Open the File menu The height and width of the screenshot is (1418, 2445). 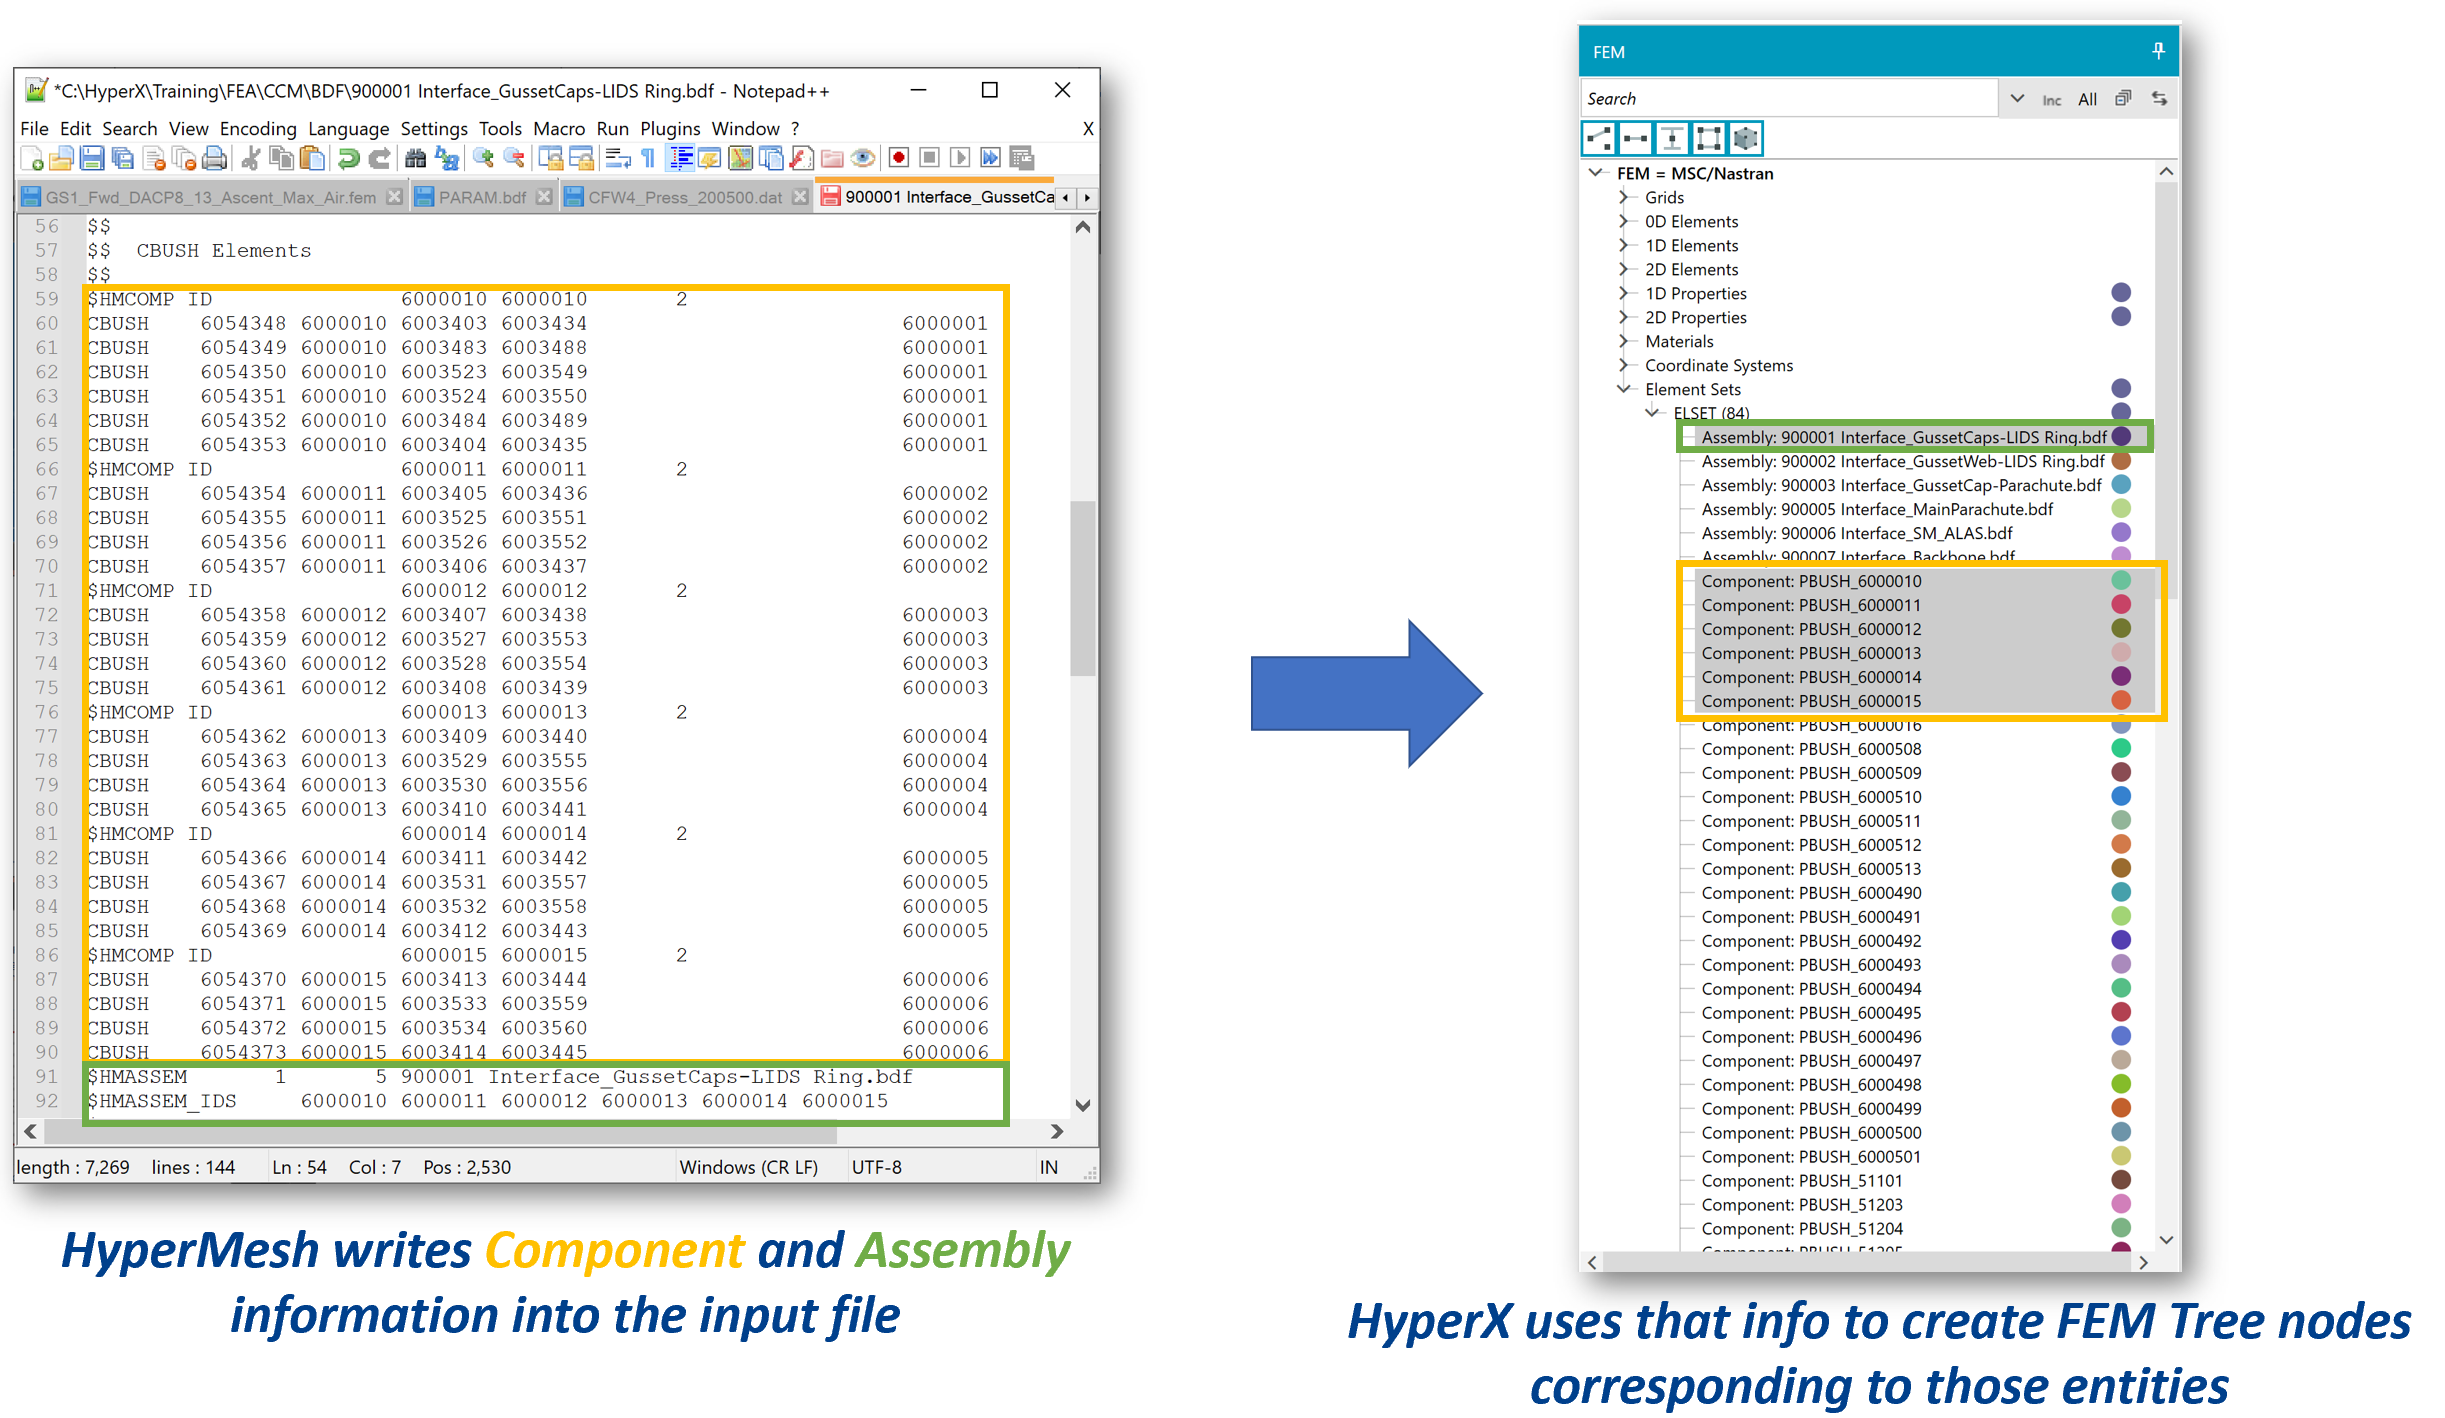coord(34,129)
